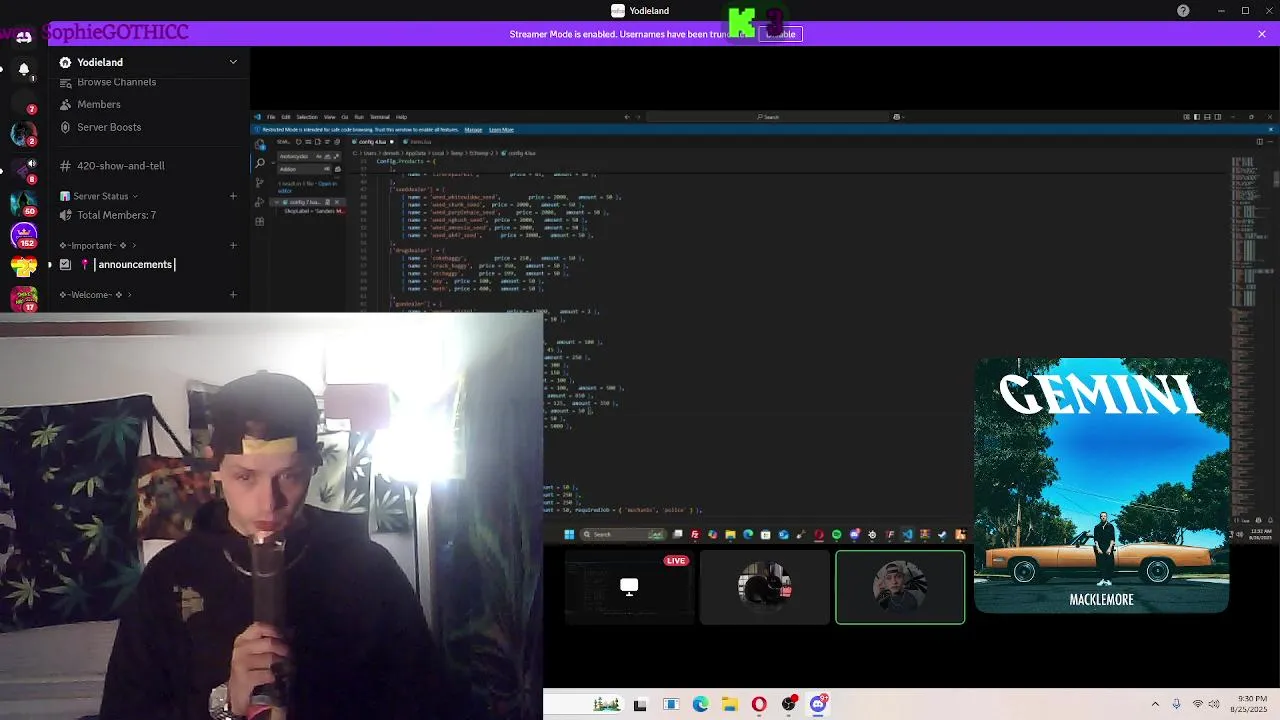Show hidden icons chevron in system tray
This screenshot has width=1280, height=720.
[1155, 704]
